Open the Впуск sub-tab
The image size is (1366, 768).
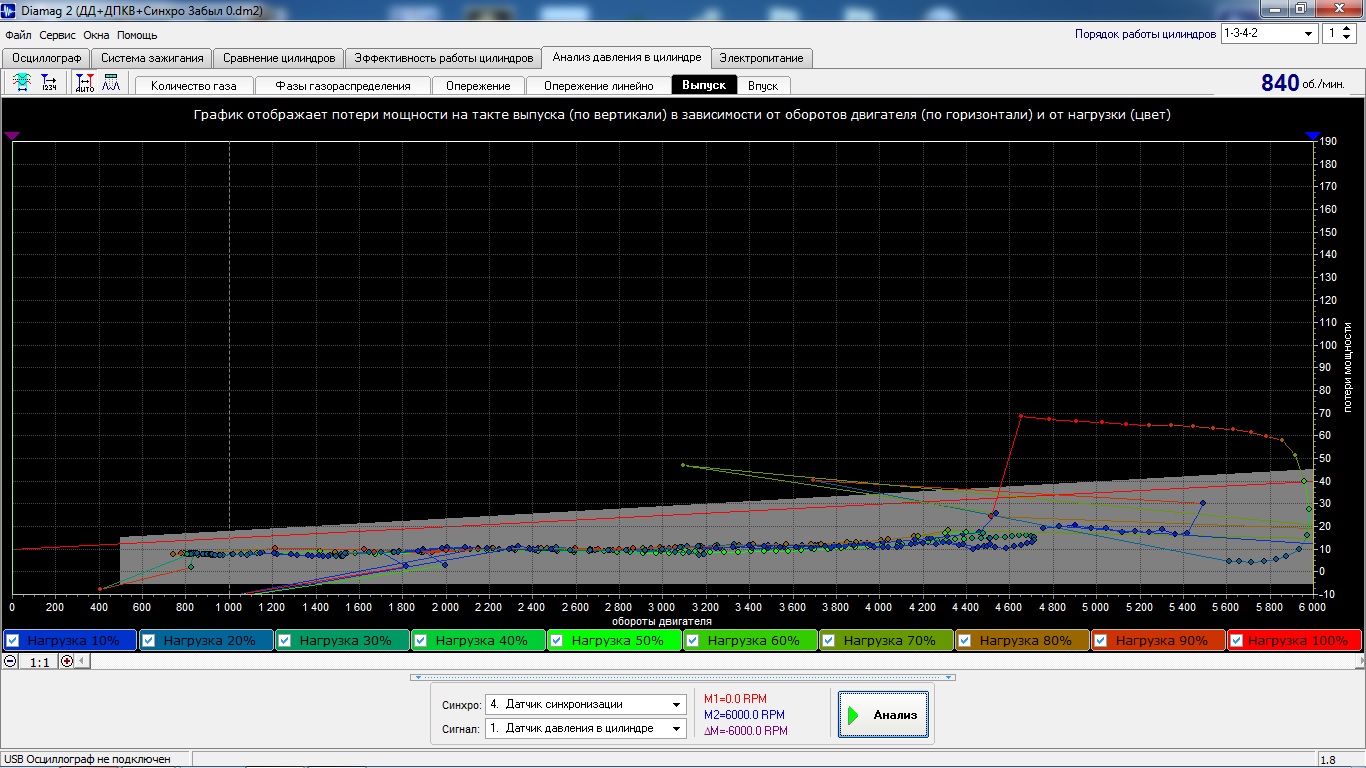[763, 86]
